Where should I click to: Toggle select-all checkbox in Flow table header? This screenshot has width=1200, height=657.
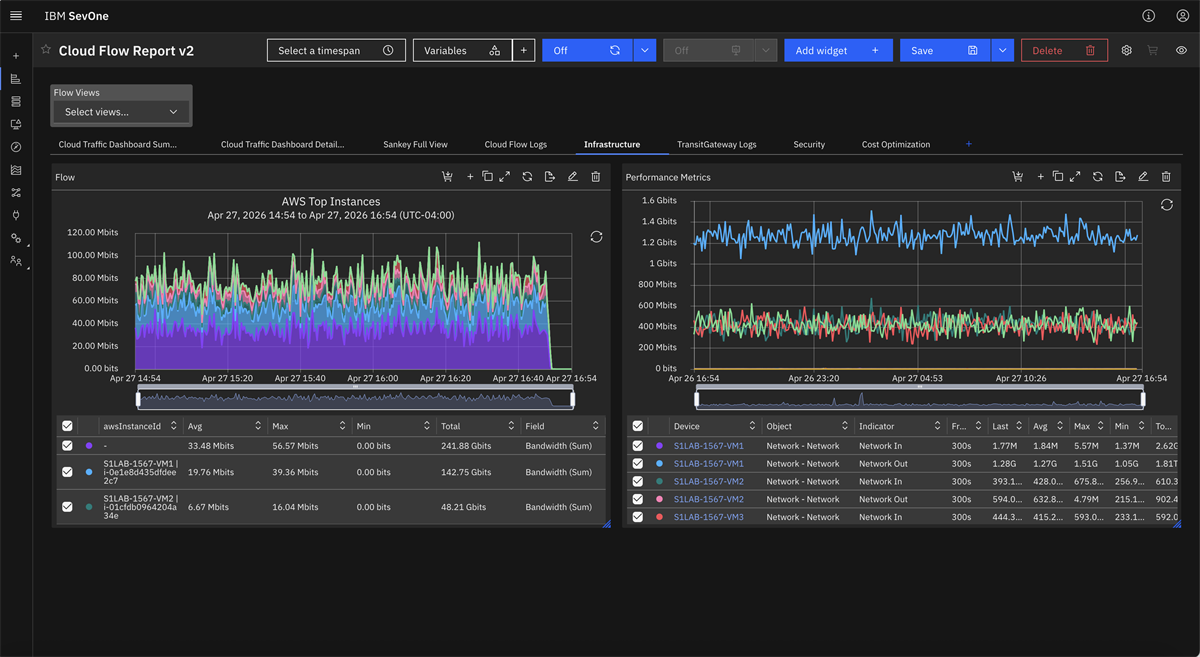coord(67,426)
